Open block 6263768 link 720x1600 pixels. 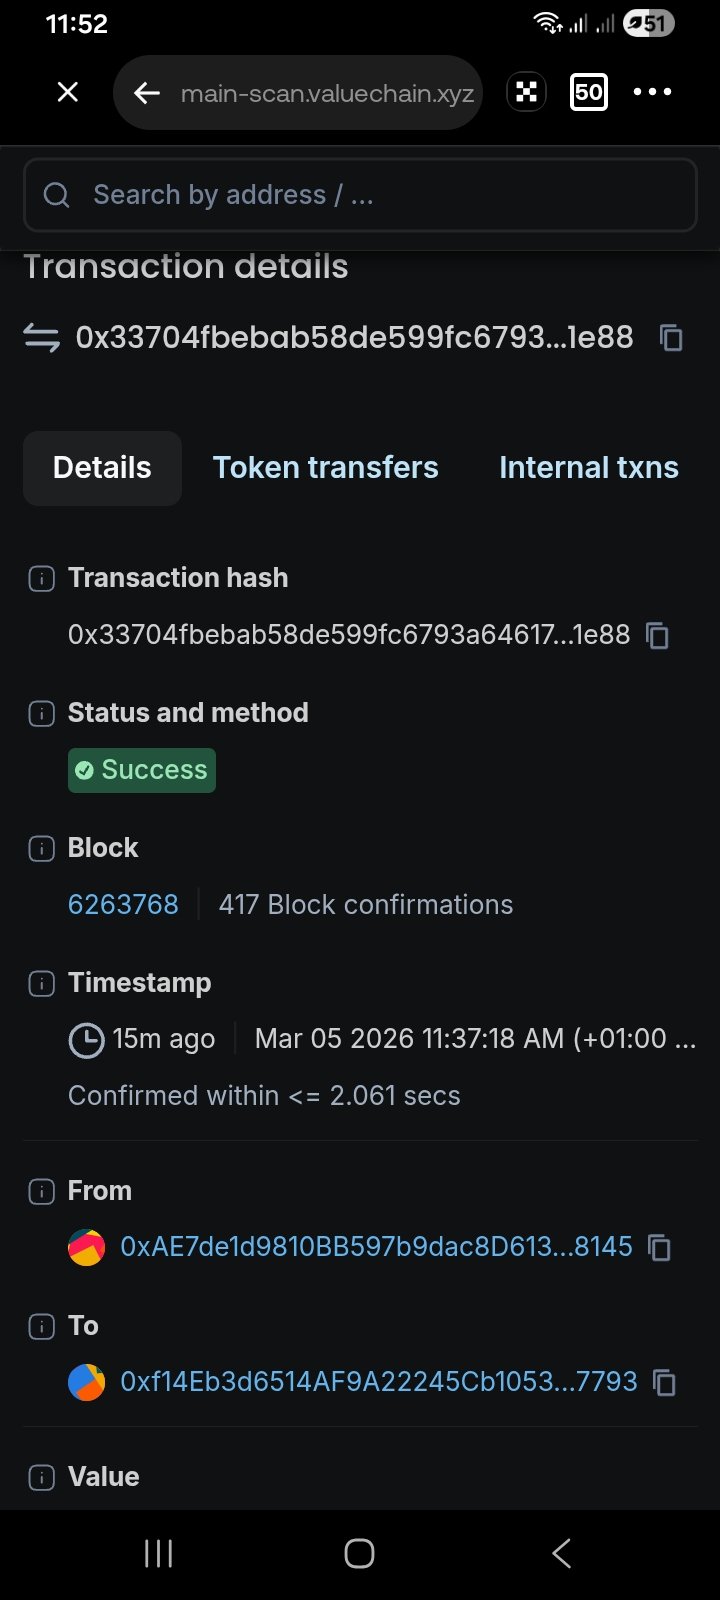(x=123, y=904)
